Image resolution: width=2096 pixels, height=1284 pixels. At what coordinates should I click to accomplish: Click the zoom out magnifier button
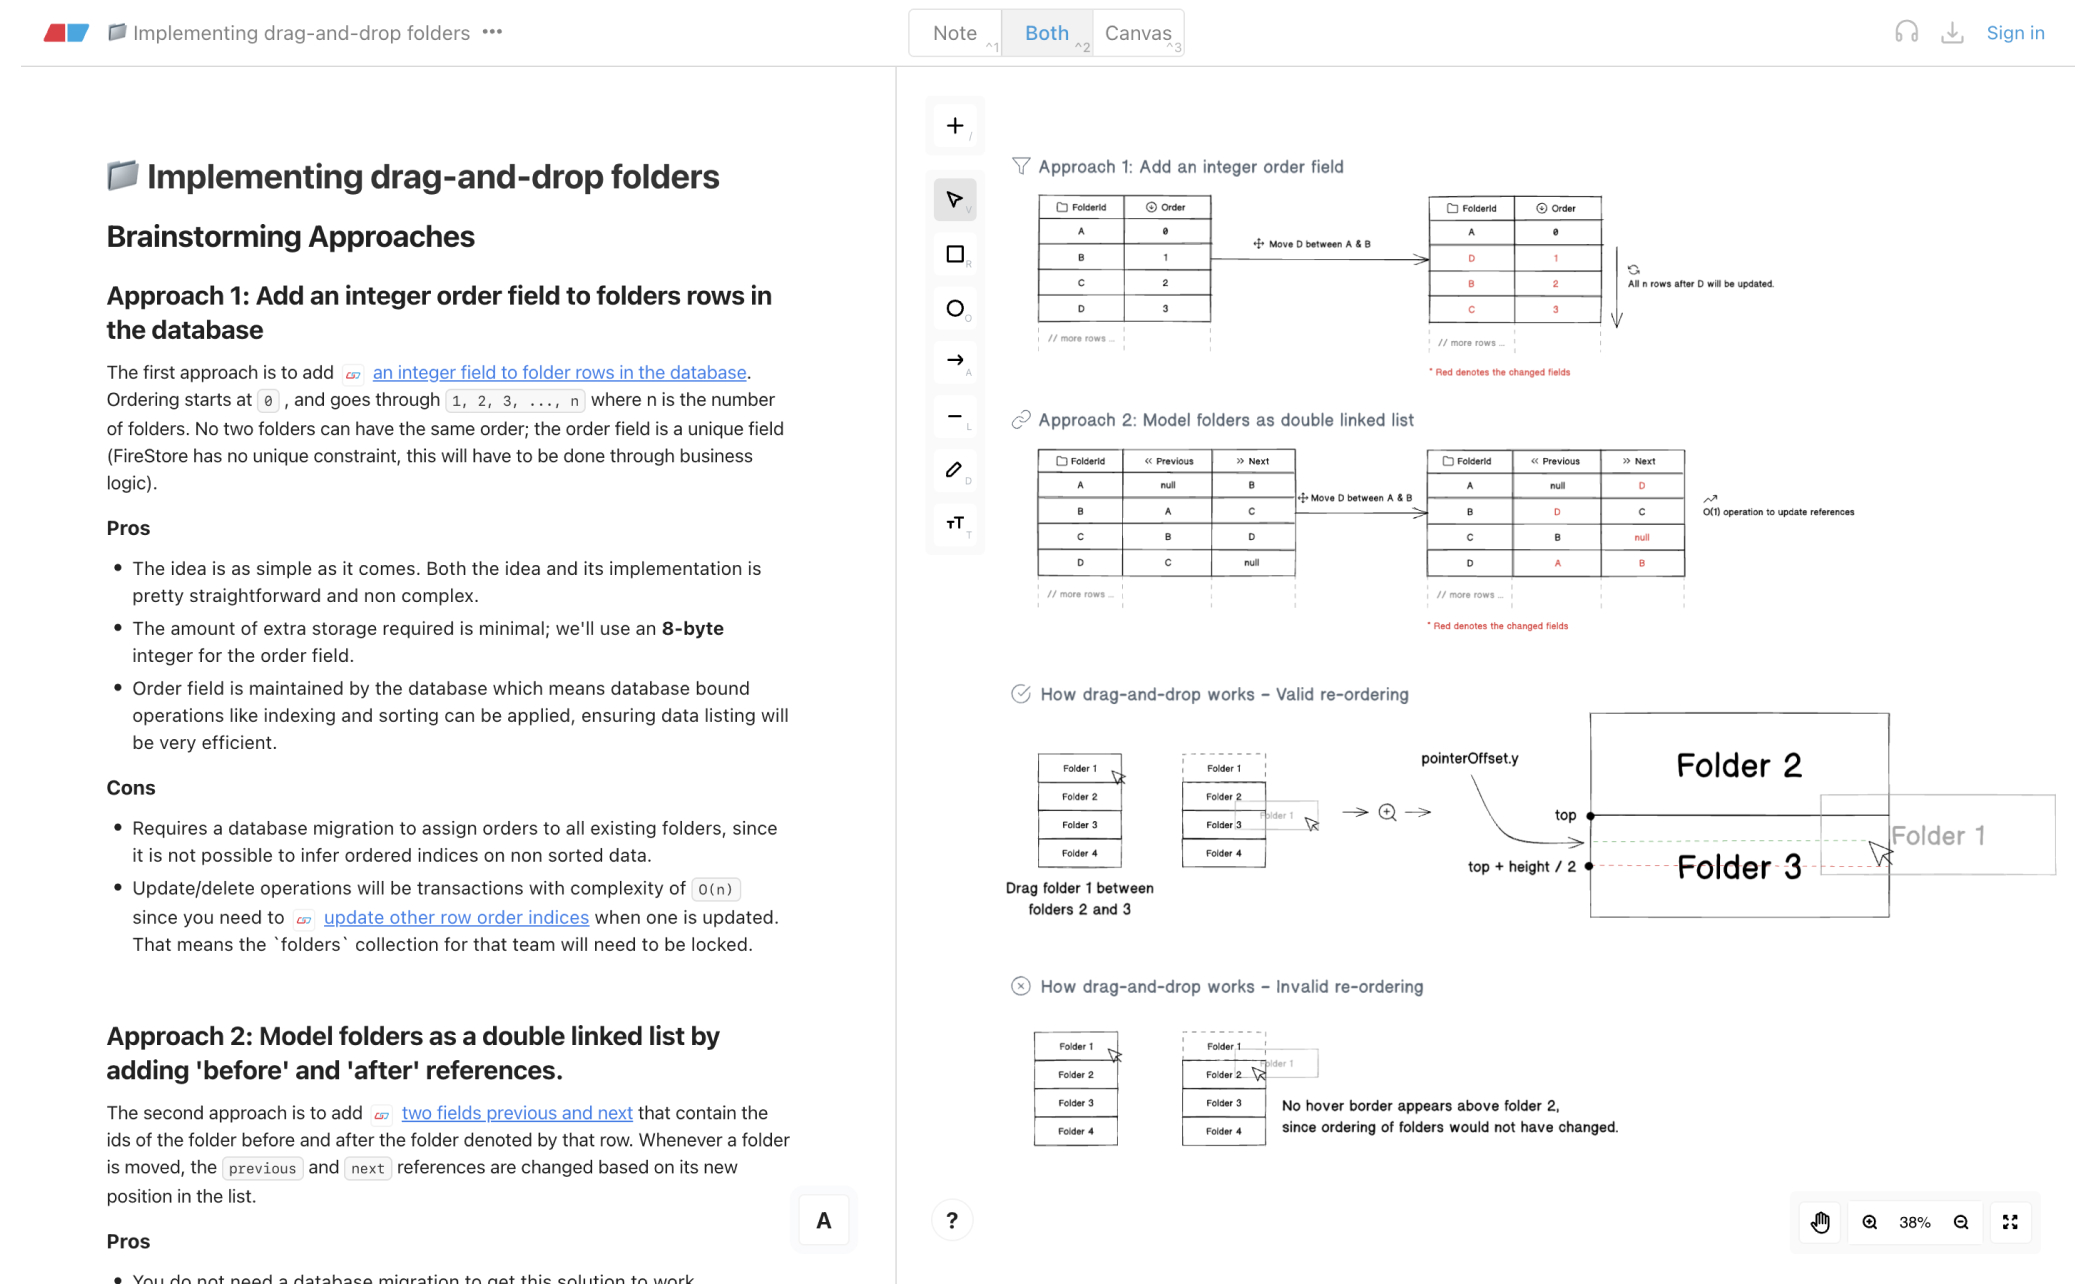point(1961,1222)
